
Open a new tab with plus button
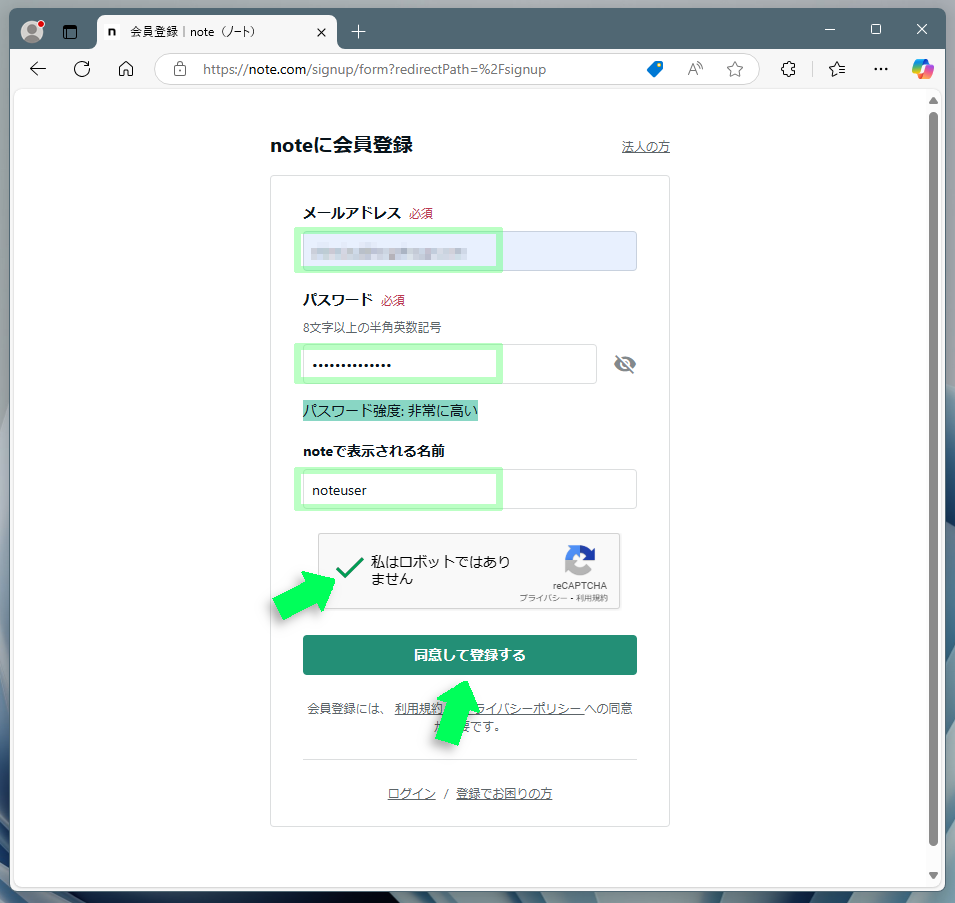pyautogui.click(x=359, y=32)
